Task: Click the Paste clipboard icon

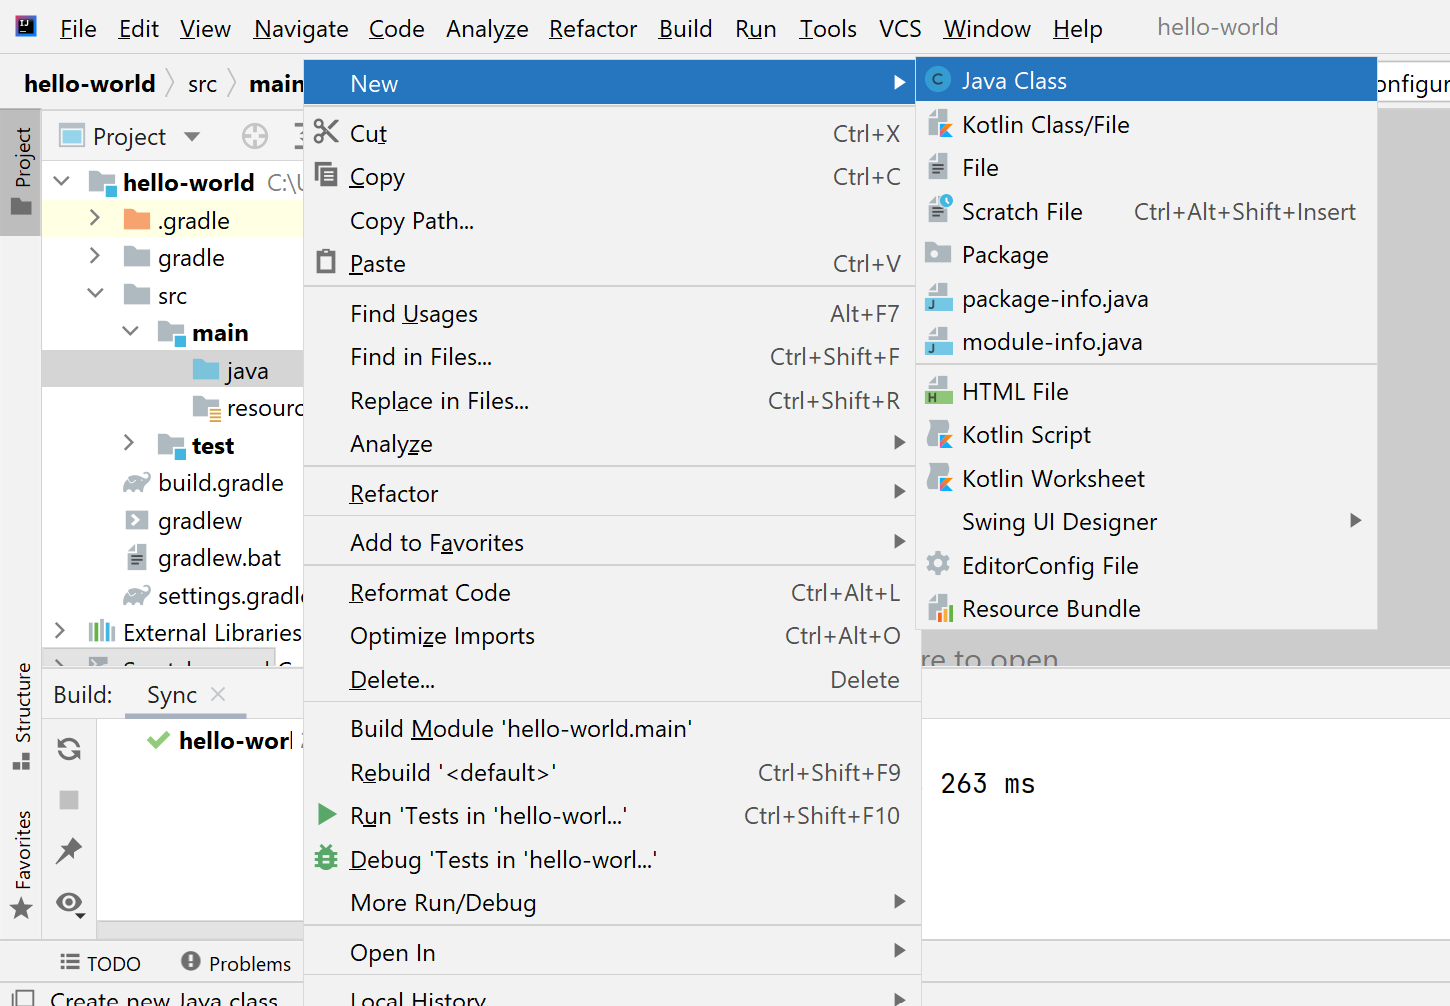Action: [326, 262]
